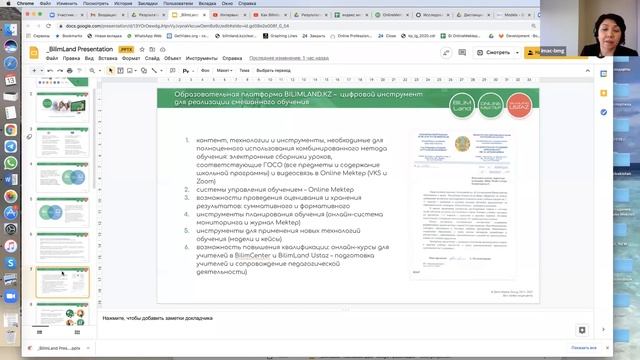Open the Правка menu
This screenshot has height=360, width=640.
(71, 58)
